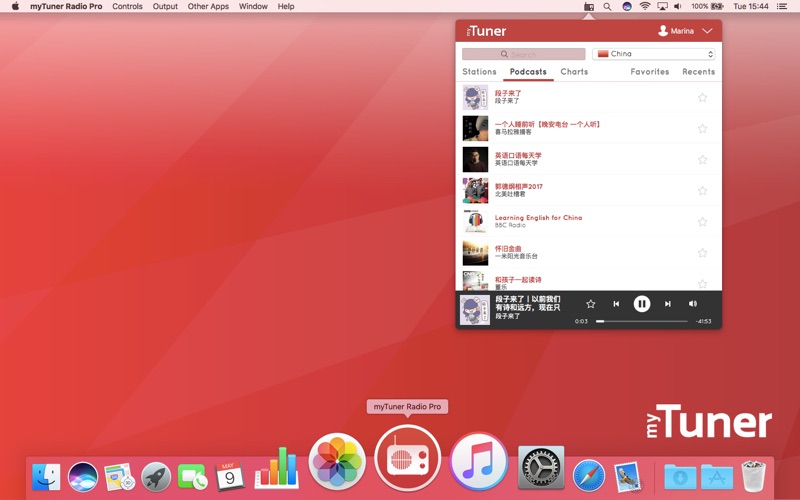The height and width of the screenshot is (500, 800).
Task: Toggle favorite star for 郭德纲相声2017
Action: point(702,191)
